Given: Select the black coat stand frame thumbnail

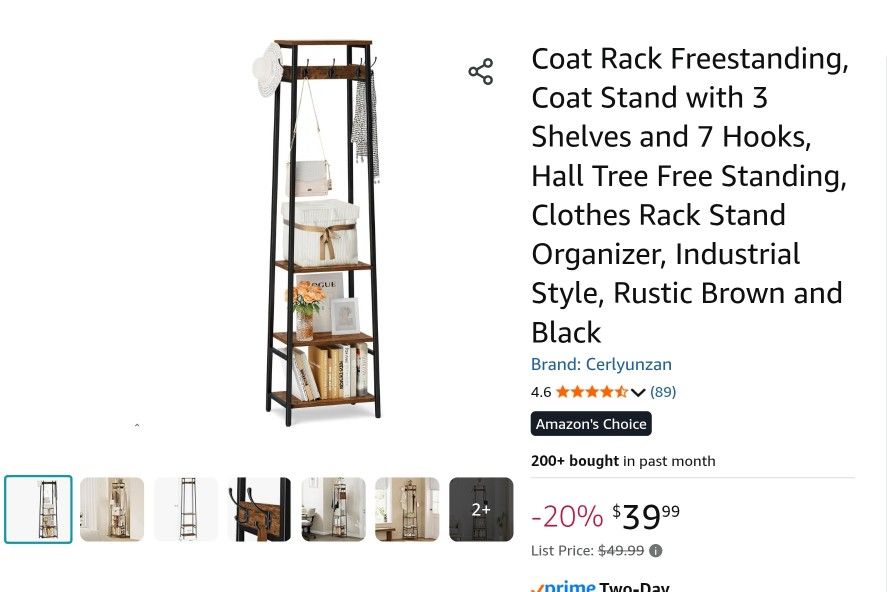Looking at the screenshot, I should point(185,509).
